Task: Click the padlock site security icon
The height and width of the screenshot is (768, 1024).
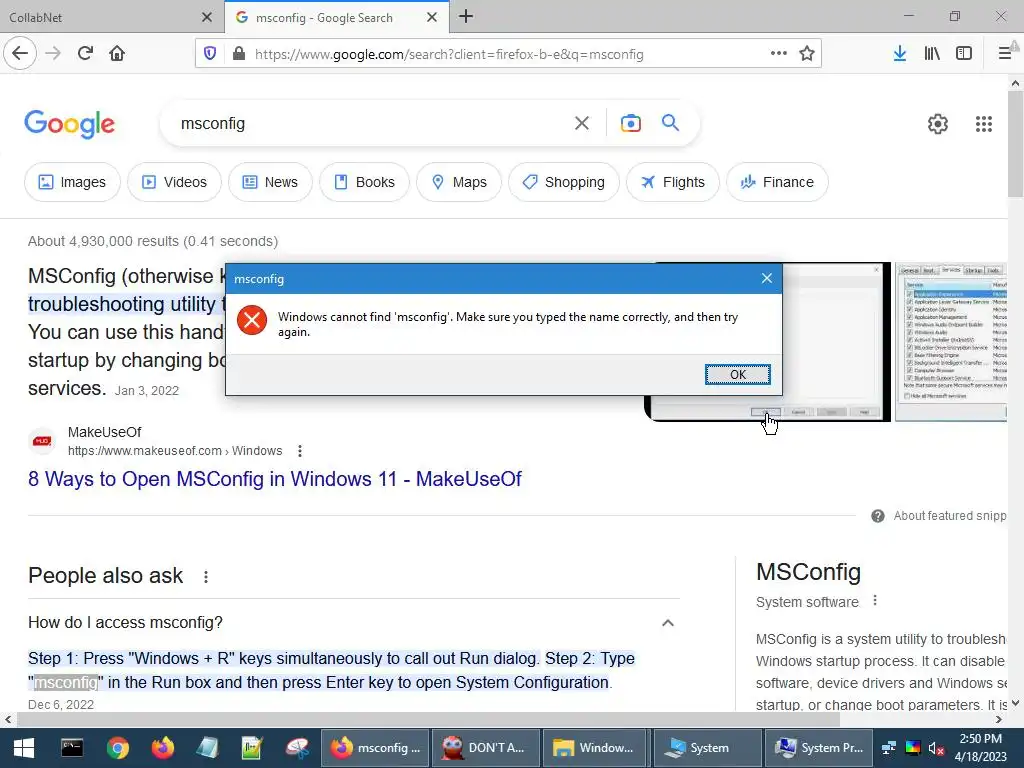Action: (x=239, y=54)
